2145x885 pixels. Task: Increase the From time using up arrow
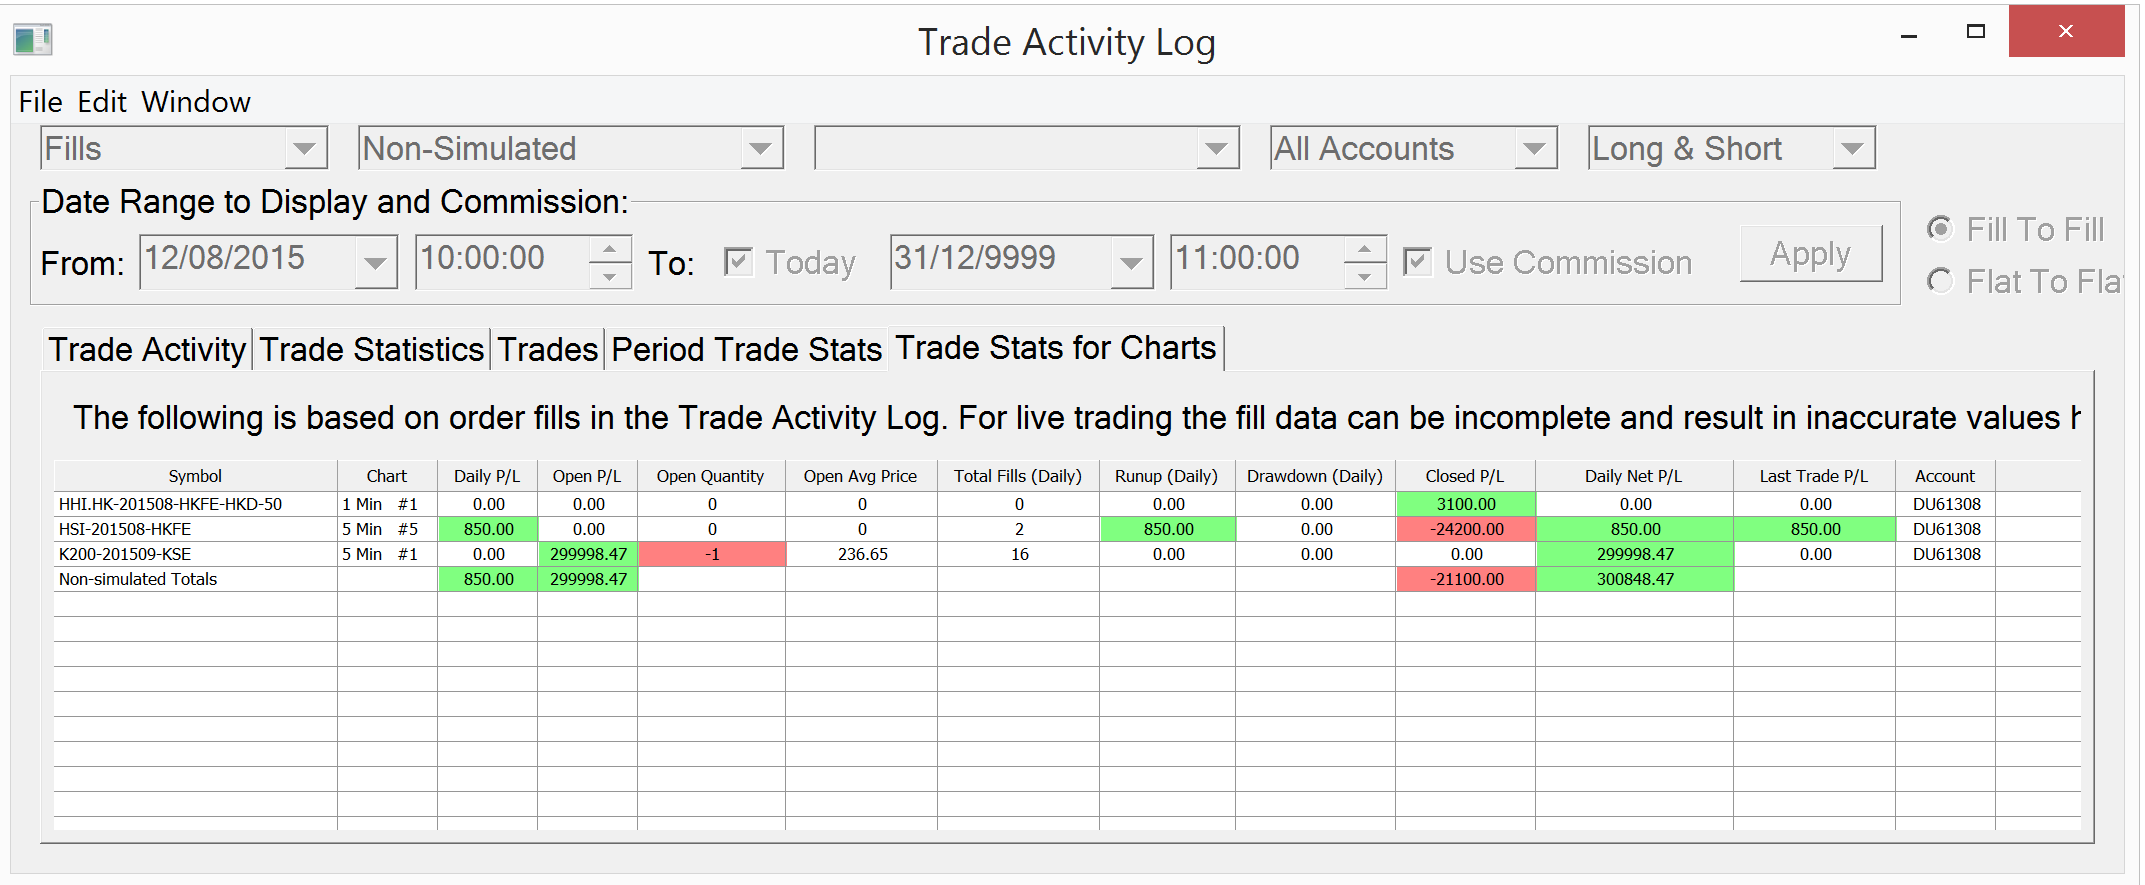coord(609,249)
